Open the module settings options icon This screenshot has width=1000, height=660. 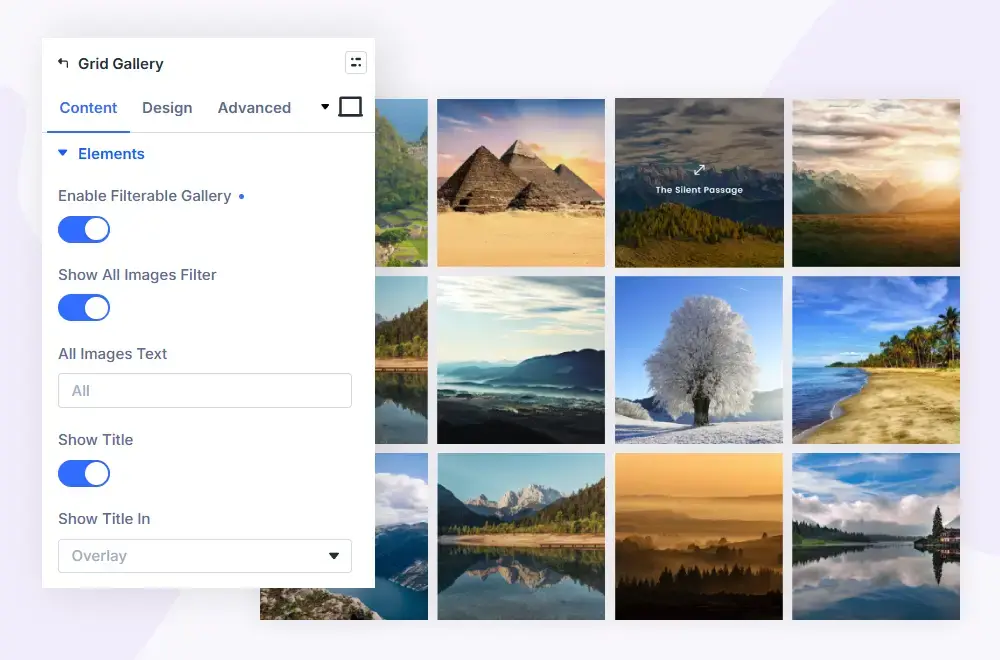coord(356,62)
